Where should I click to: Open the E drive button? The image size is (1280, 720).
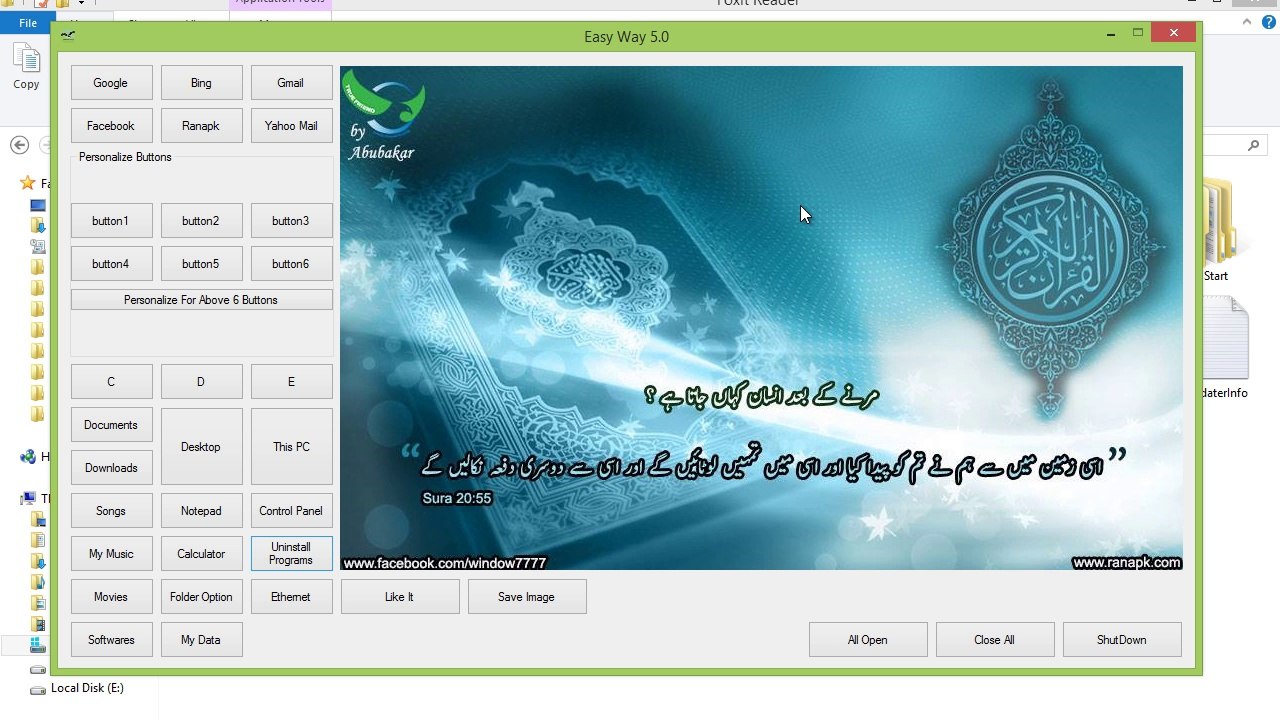tap(291, 382)
